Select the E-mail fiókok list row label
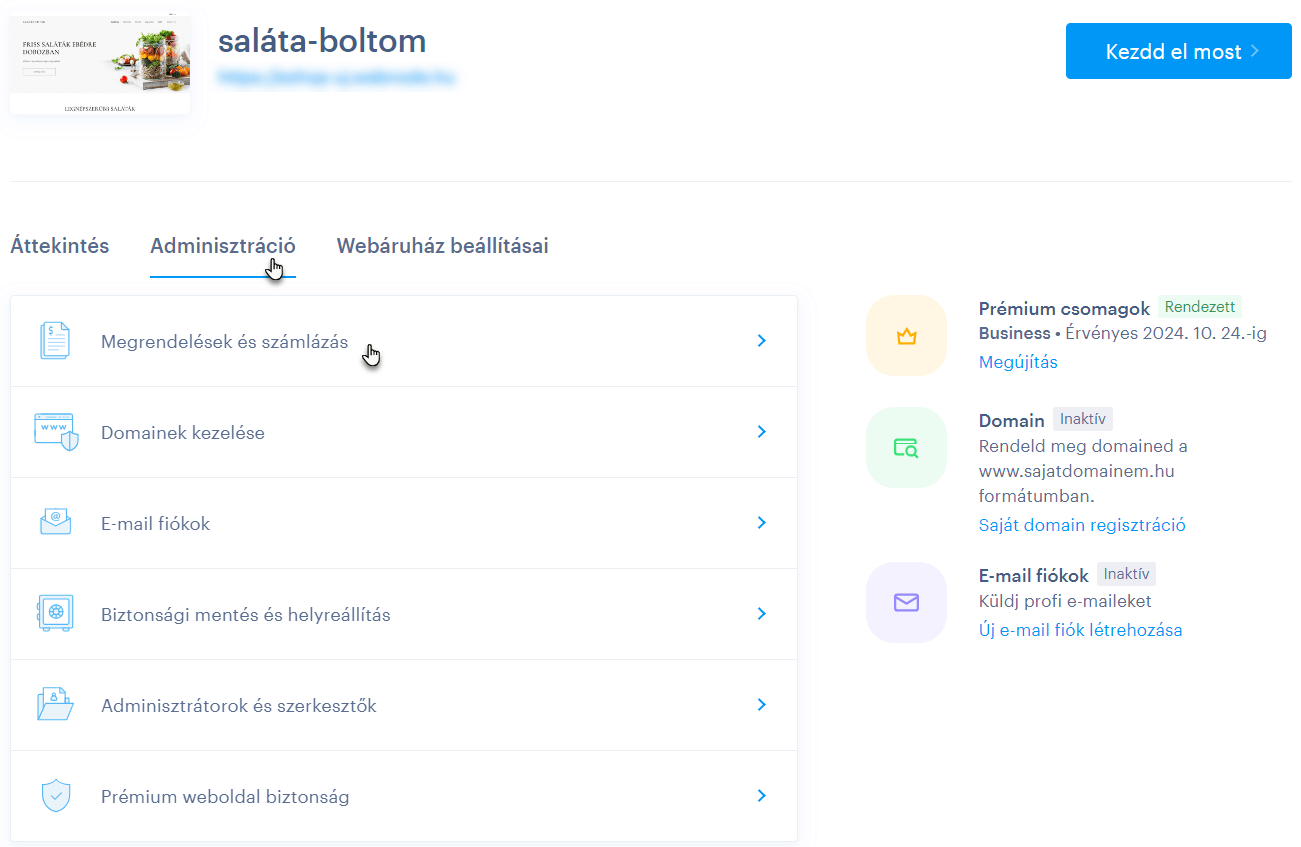The image size is (1301, 847). (x=155, y=524)
